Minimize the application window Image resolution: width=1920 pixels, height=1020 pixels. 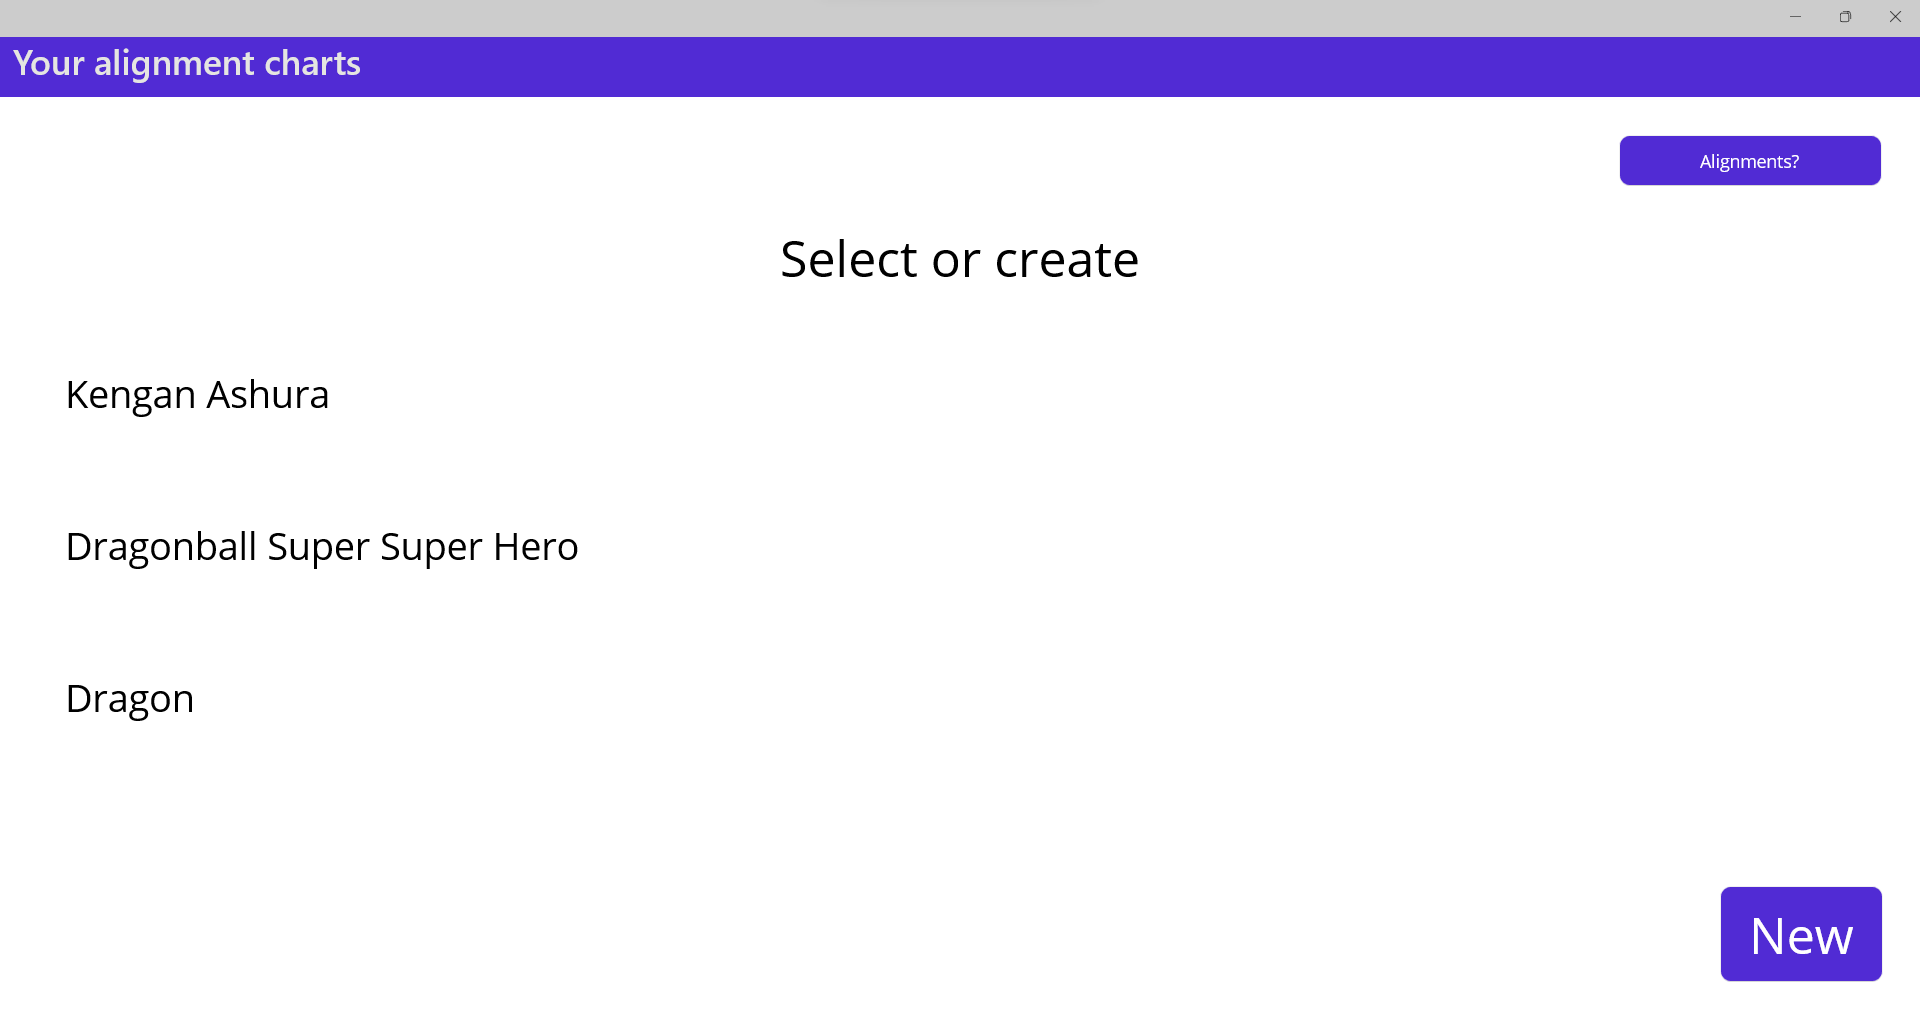coord(1795,17)
